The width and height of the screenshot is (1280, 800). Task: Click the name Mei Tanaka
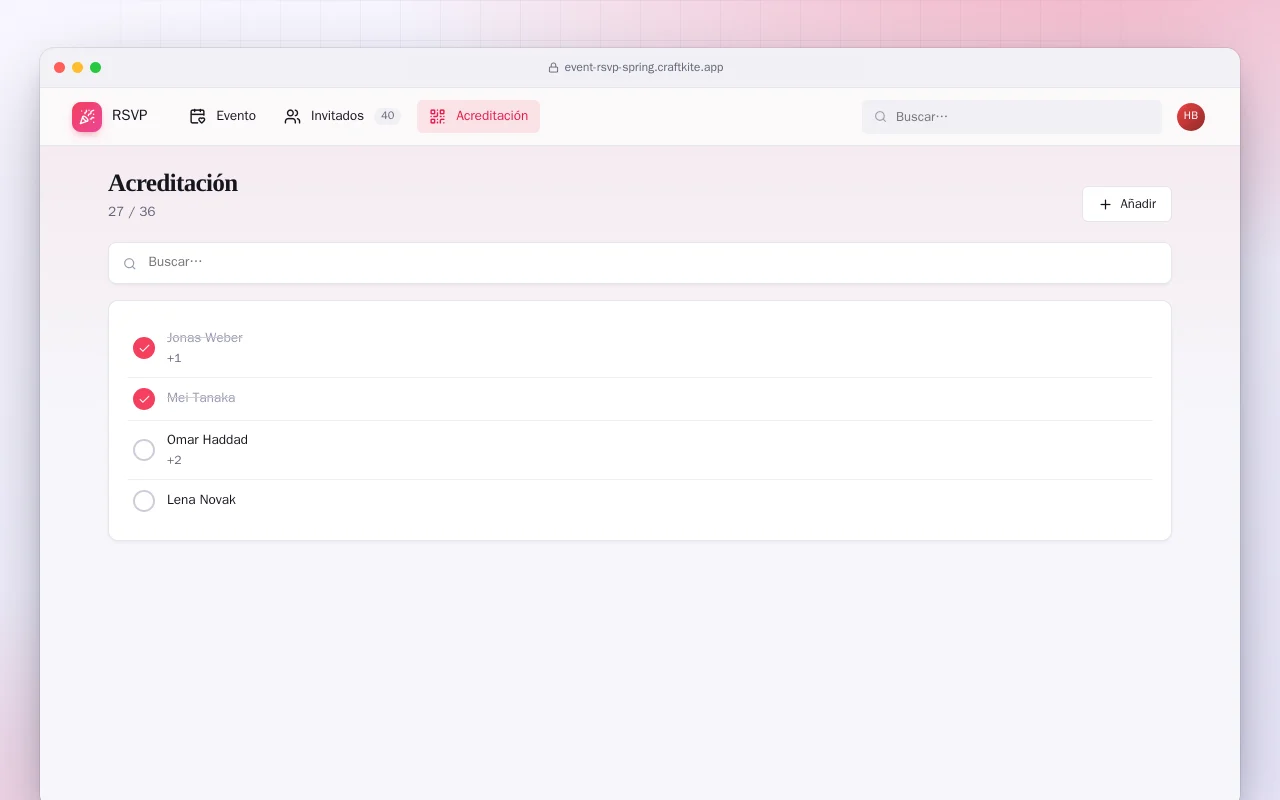tap(201, 398)
